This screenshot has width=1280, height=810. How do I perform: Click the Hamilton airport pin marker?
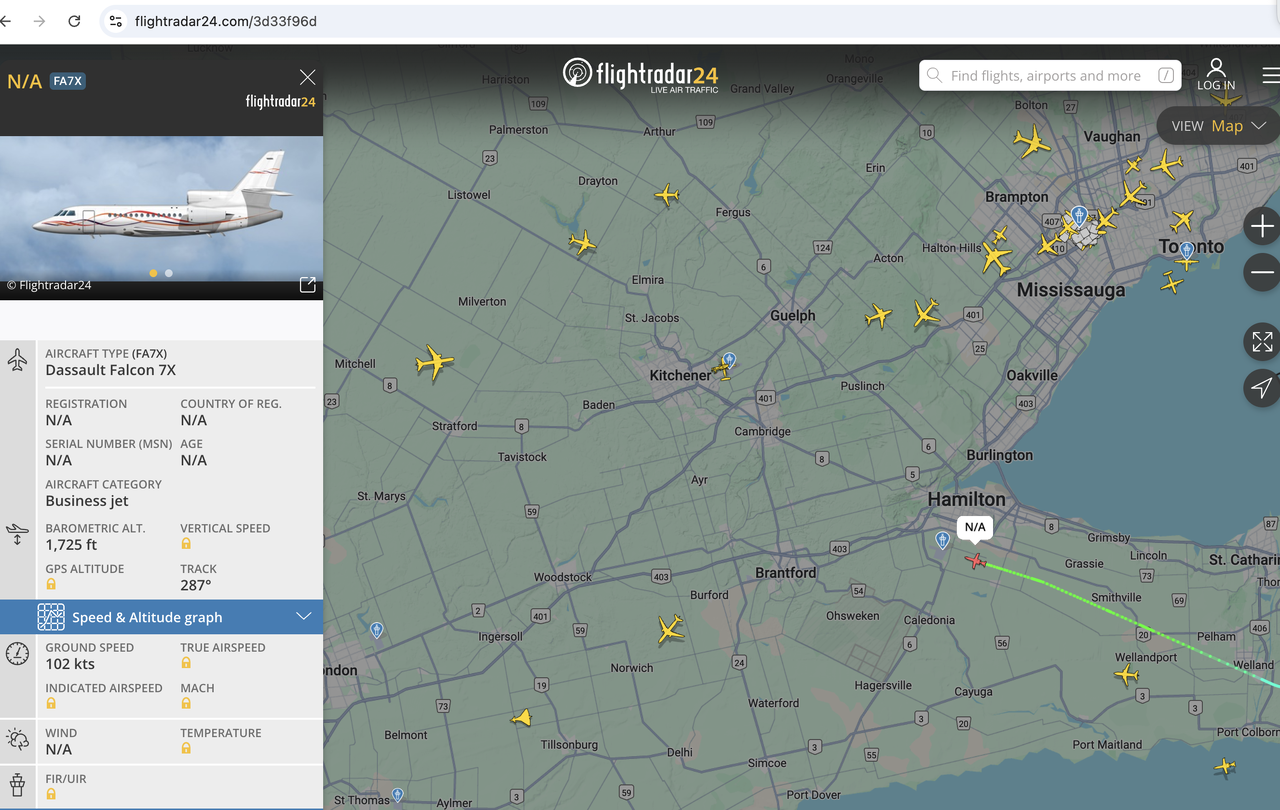click(942, 540)
